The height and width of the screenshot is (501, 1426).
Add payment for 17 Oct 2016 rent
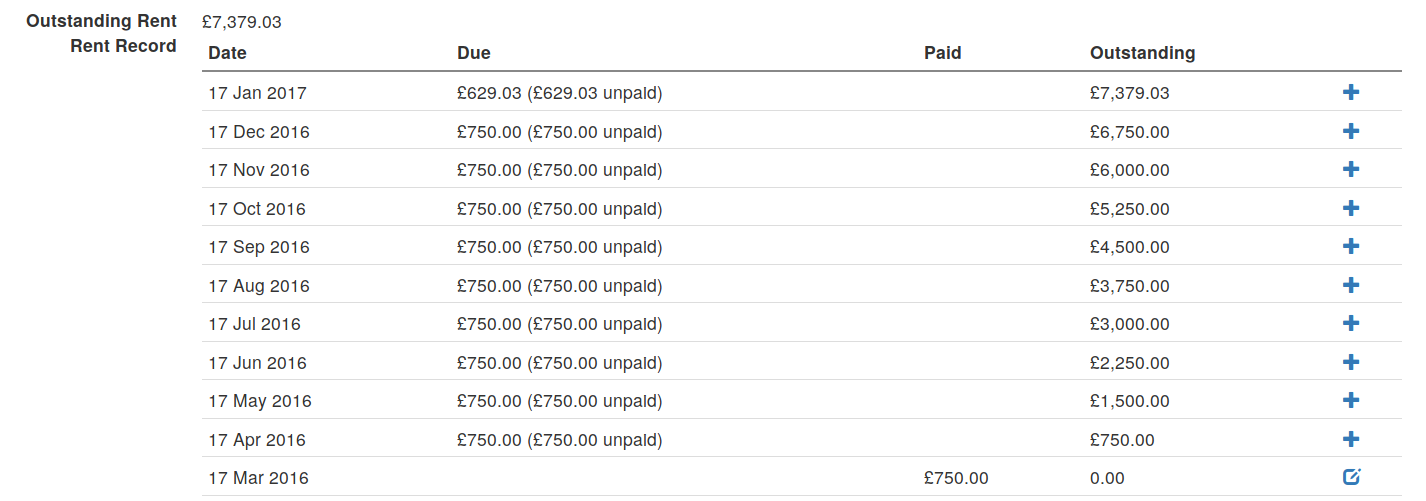click(x=1350, y=208)
